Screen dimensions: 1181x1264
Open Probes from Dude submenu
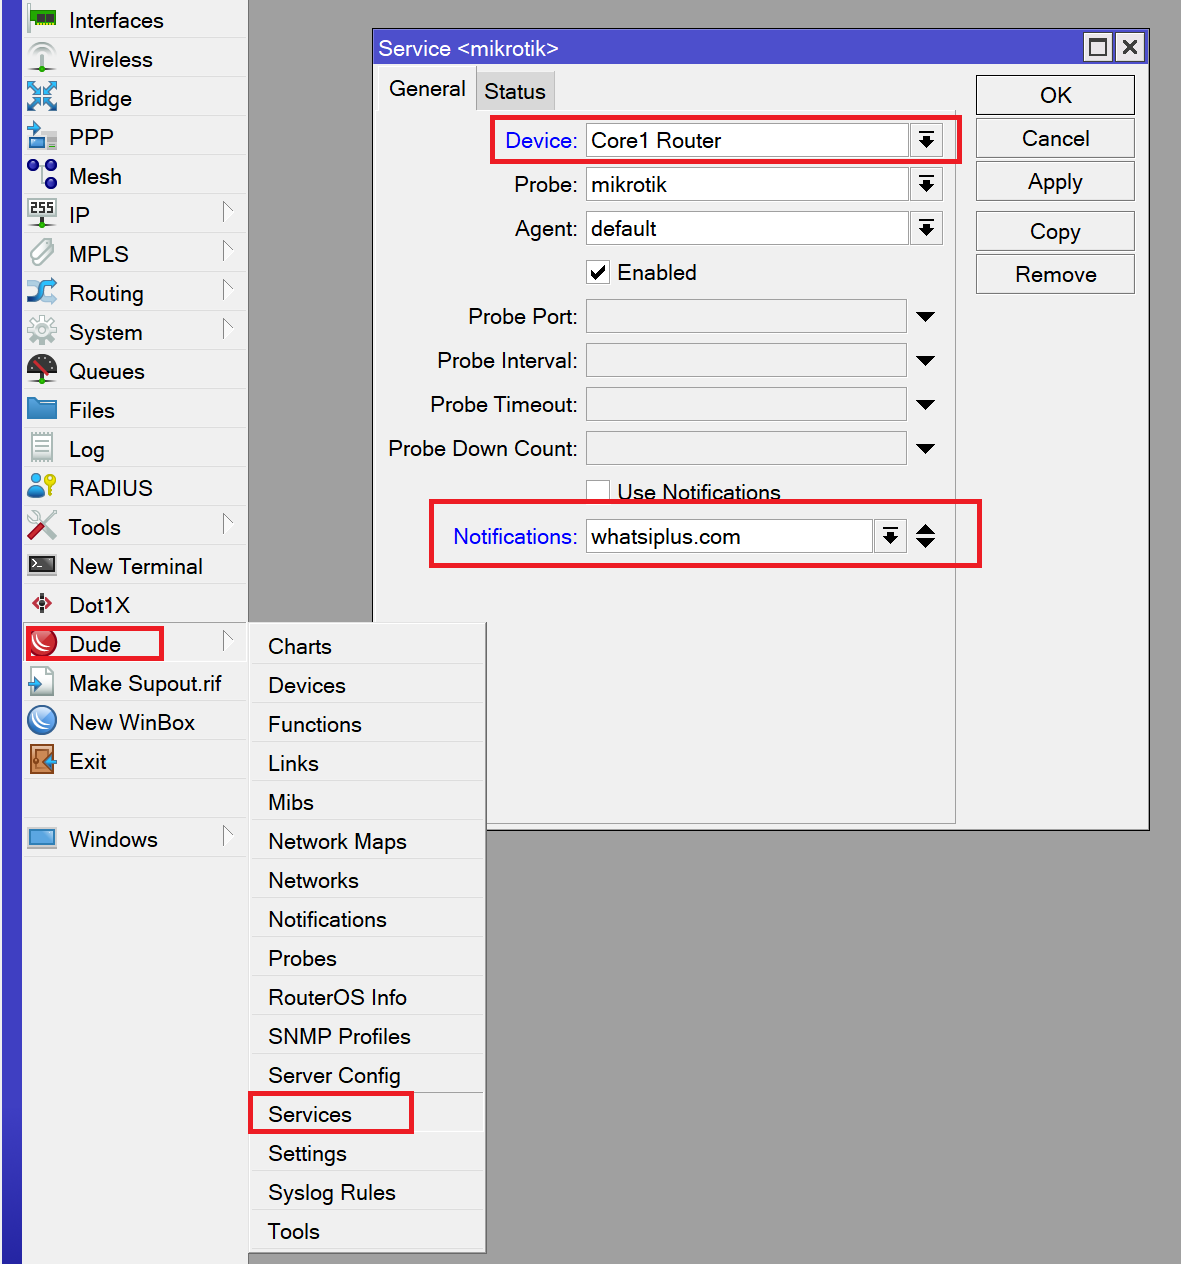(367, 958)
